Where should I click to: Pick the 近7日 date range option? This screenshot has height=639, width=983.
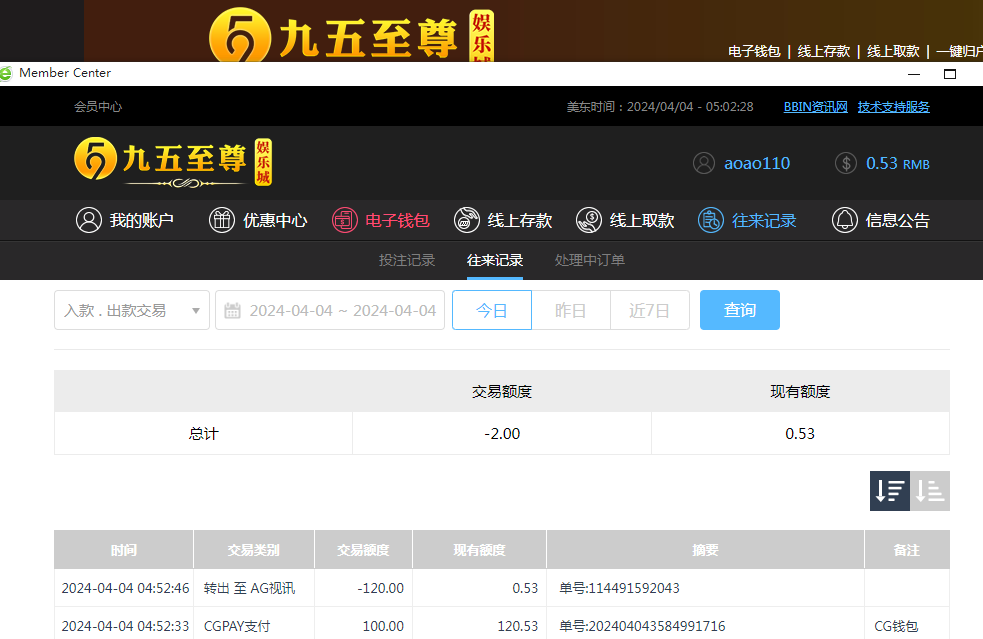click(x=649, y=310)
